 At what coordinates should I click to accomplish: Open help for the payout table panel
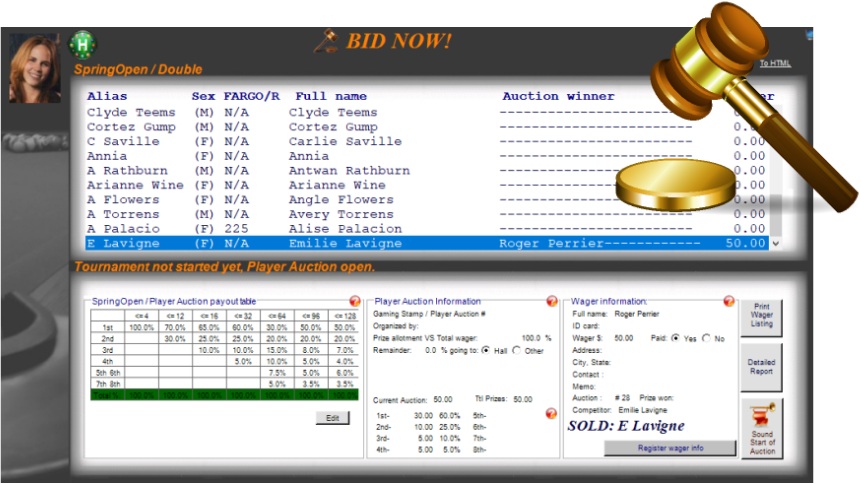354,302
